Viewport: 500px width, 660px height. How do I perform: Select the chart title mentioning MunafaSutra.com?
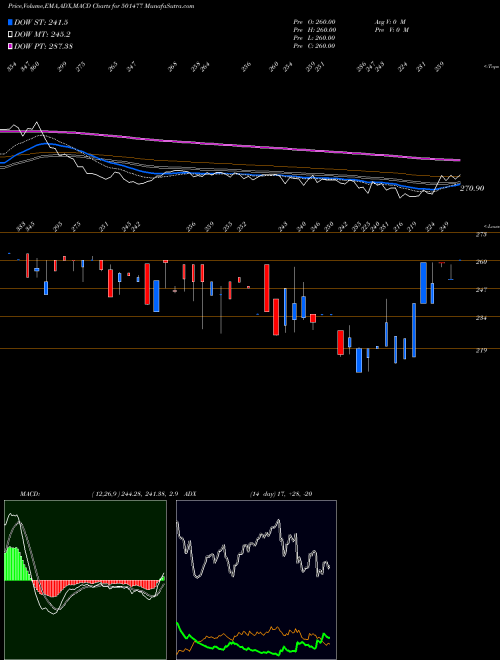pos(101,7)
